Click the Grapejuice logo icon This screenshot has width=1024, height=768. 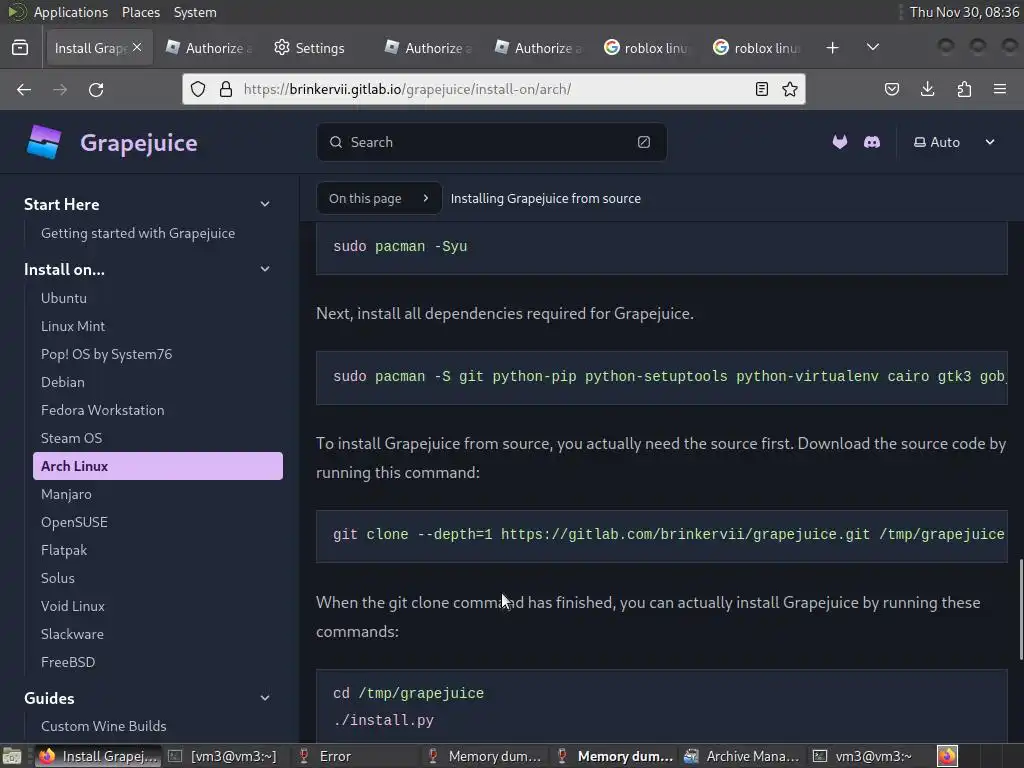[x=44, y=142]
